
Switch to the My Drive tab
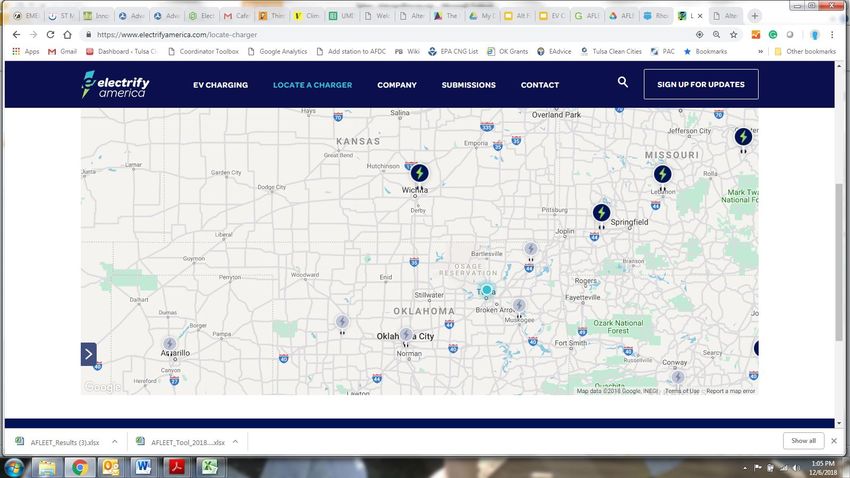click(482, 16)
